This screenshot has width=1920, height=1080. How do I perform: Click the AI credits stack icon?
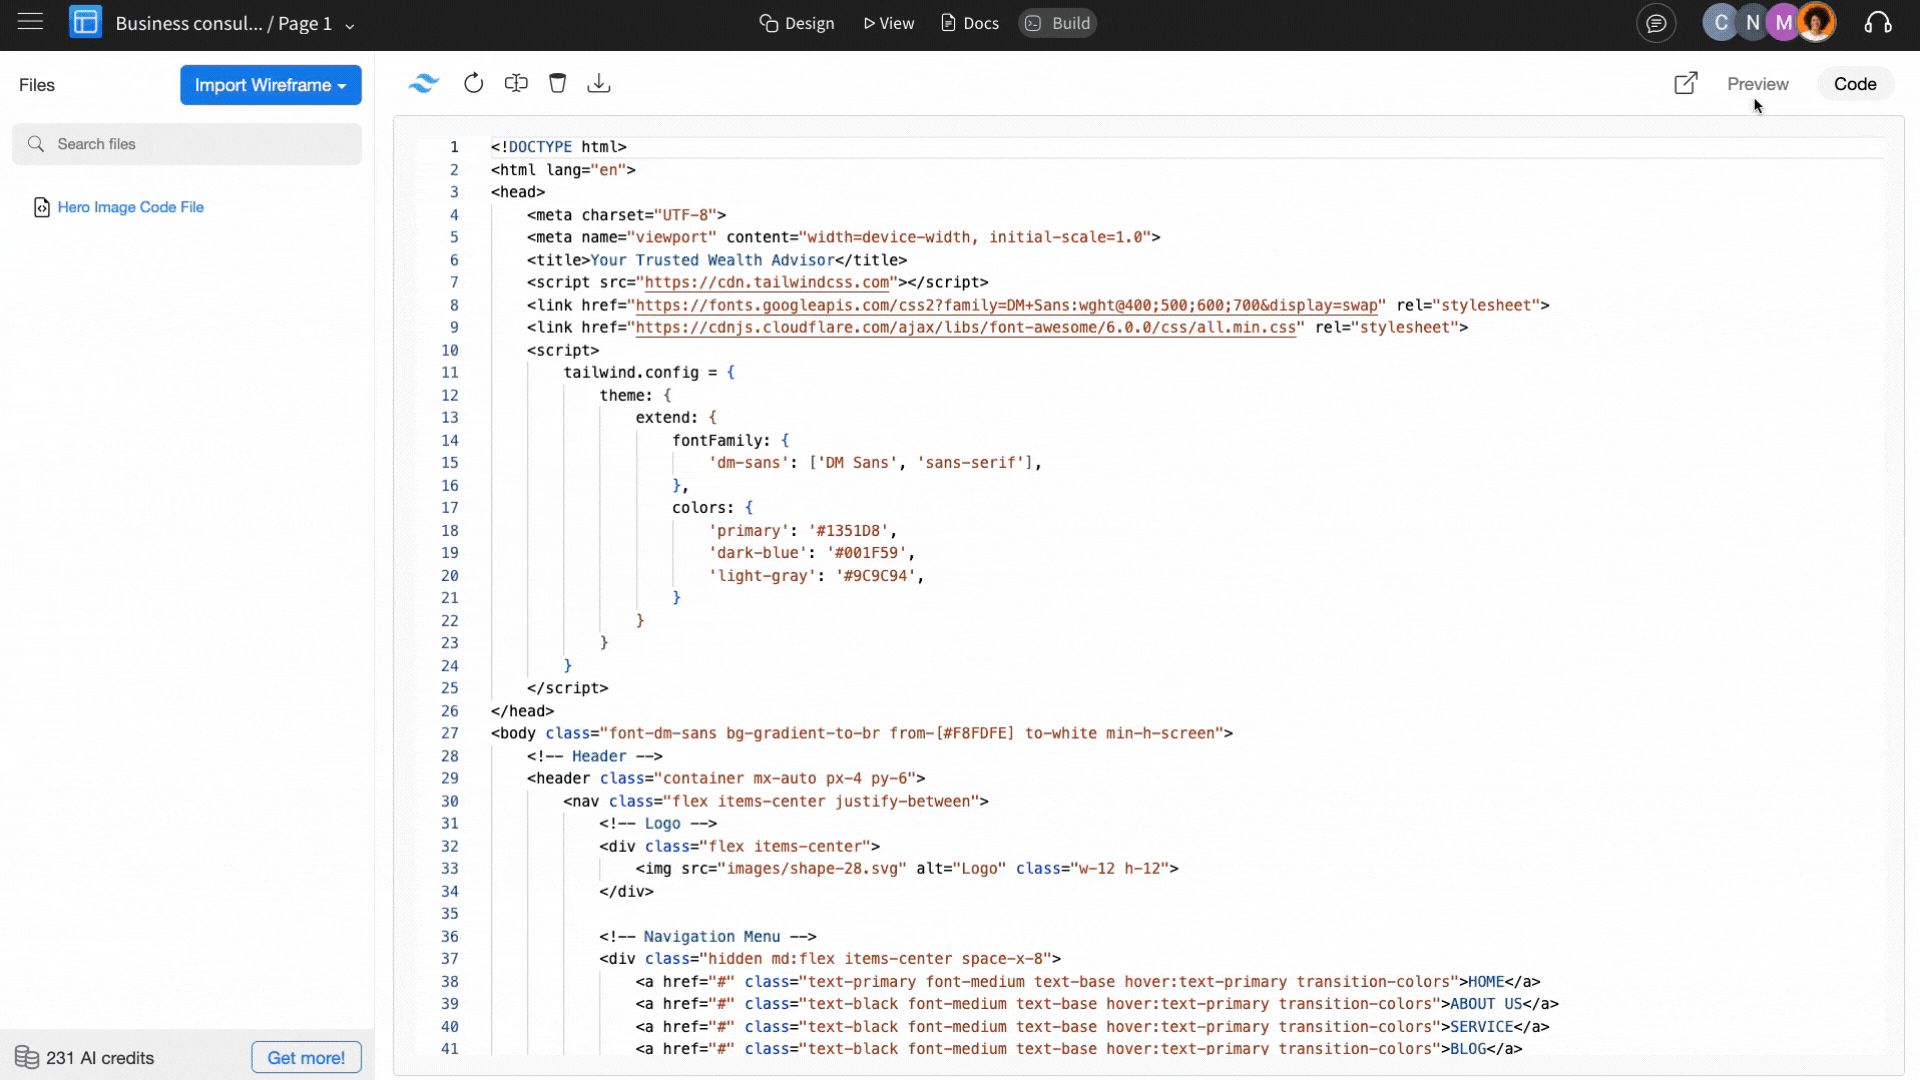(27, 1057)
